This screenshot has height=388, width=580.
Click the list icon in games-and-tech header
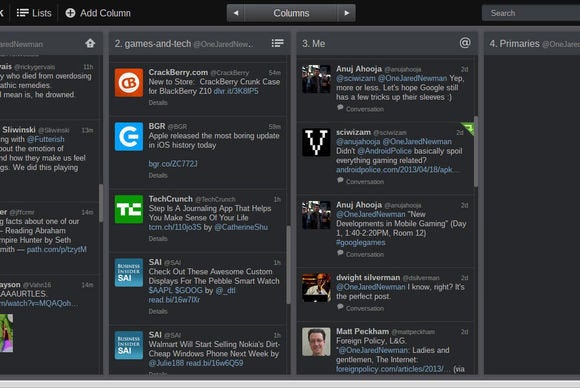pos(277,43)
